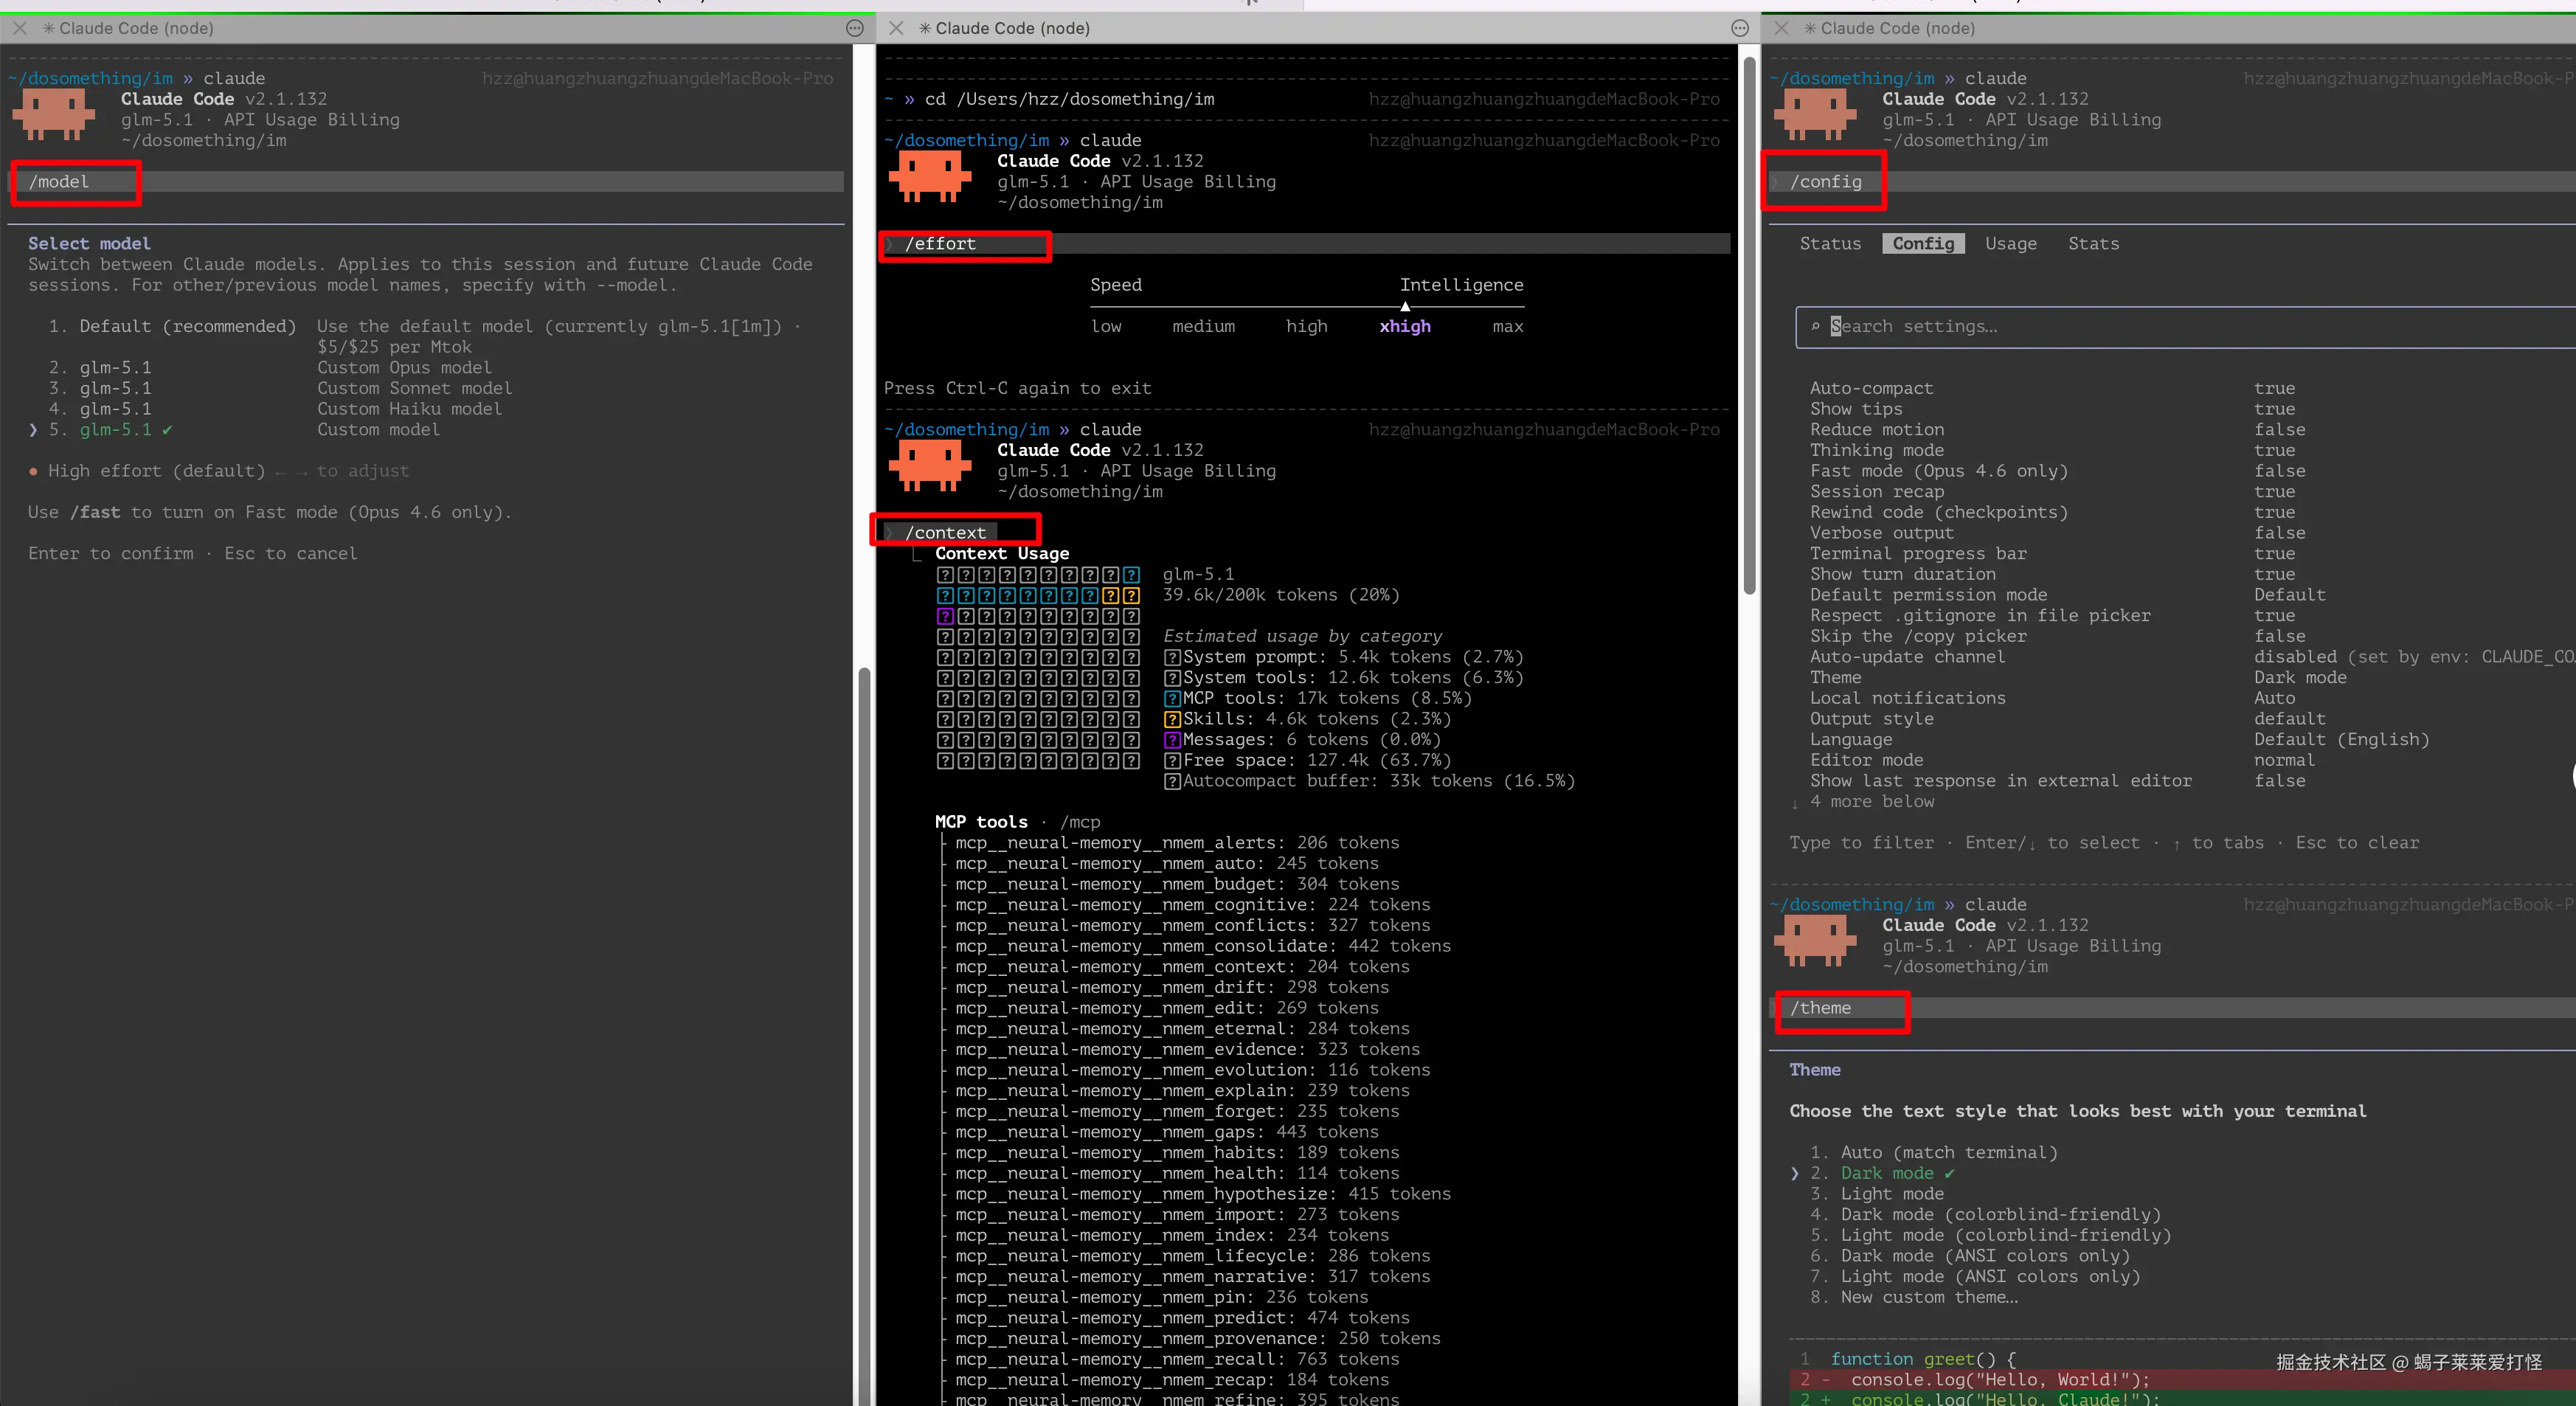Screen dimensions: 2576x1406
Task: Close the right Claude Code pane
Action: [x=1781, y=28]
